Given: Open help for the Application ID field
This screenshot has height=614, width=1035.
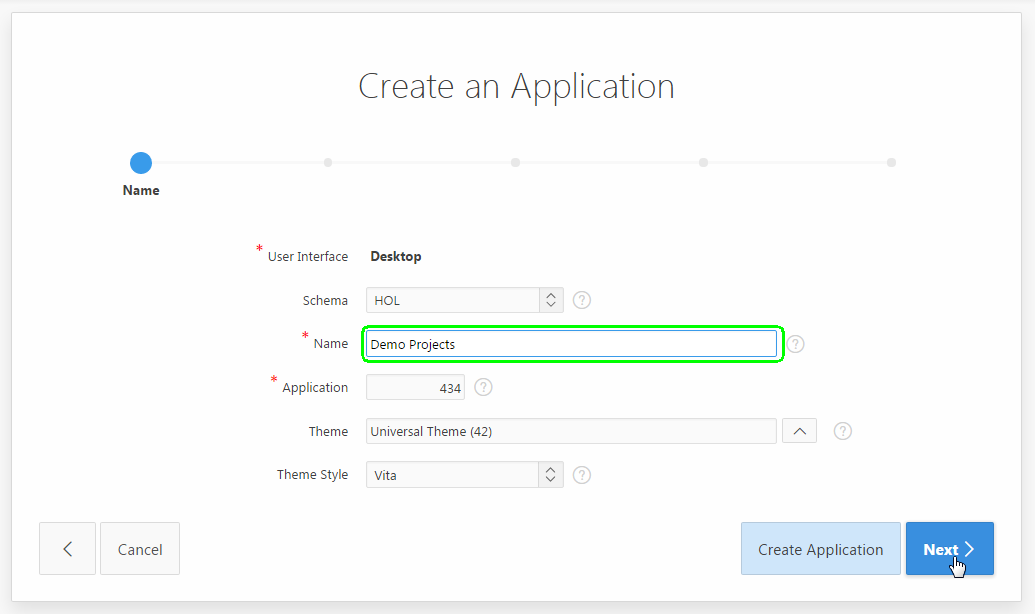Looking at the screenshot, I should click(483, 387).
